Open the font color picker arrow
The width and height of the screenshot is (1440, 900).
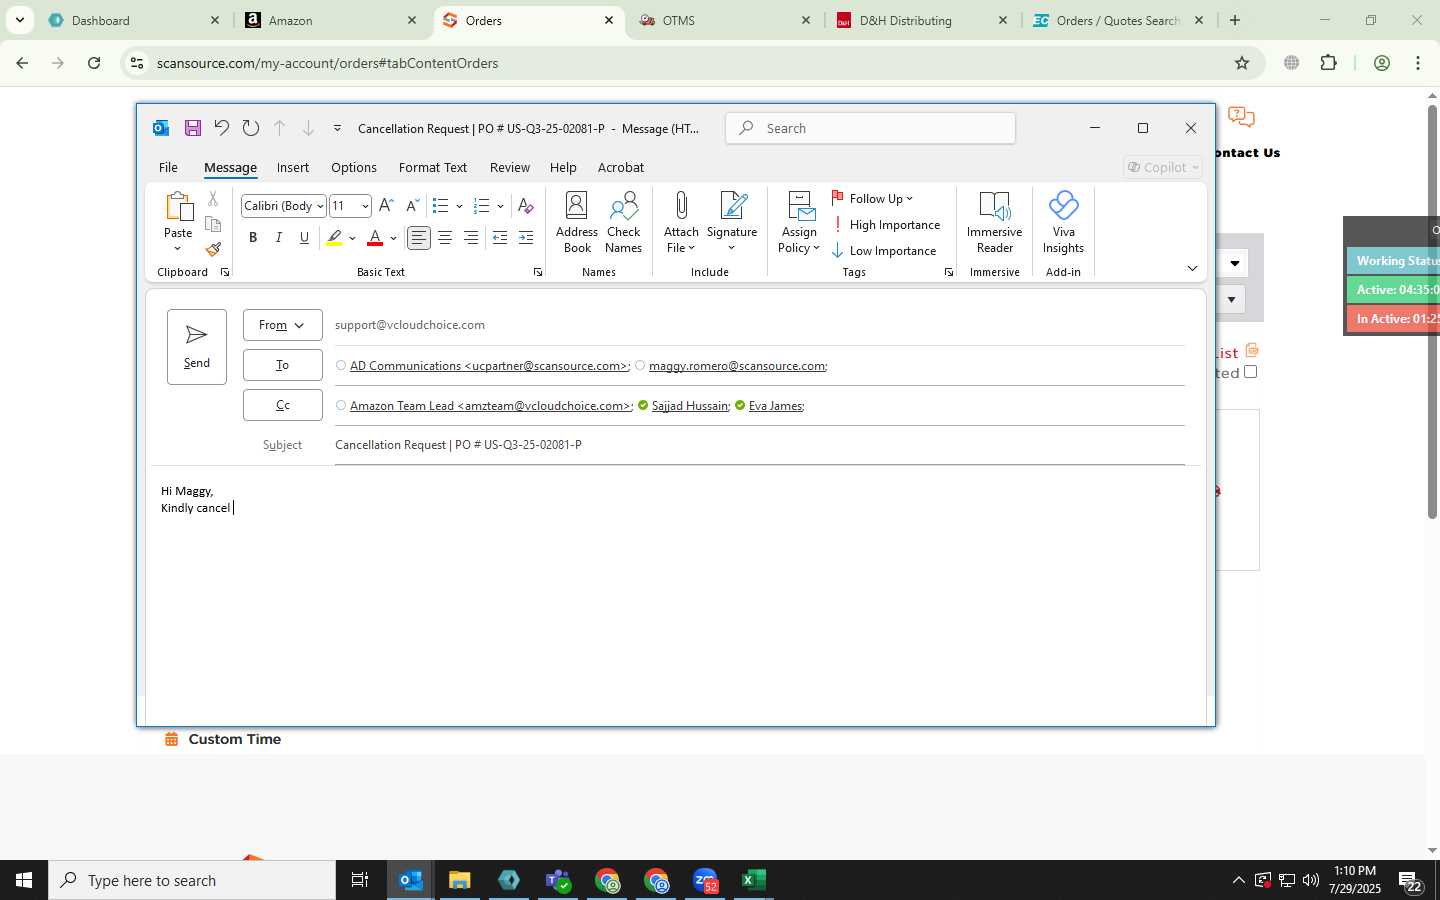click(393, 238)
